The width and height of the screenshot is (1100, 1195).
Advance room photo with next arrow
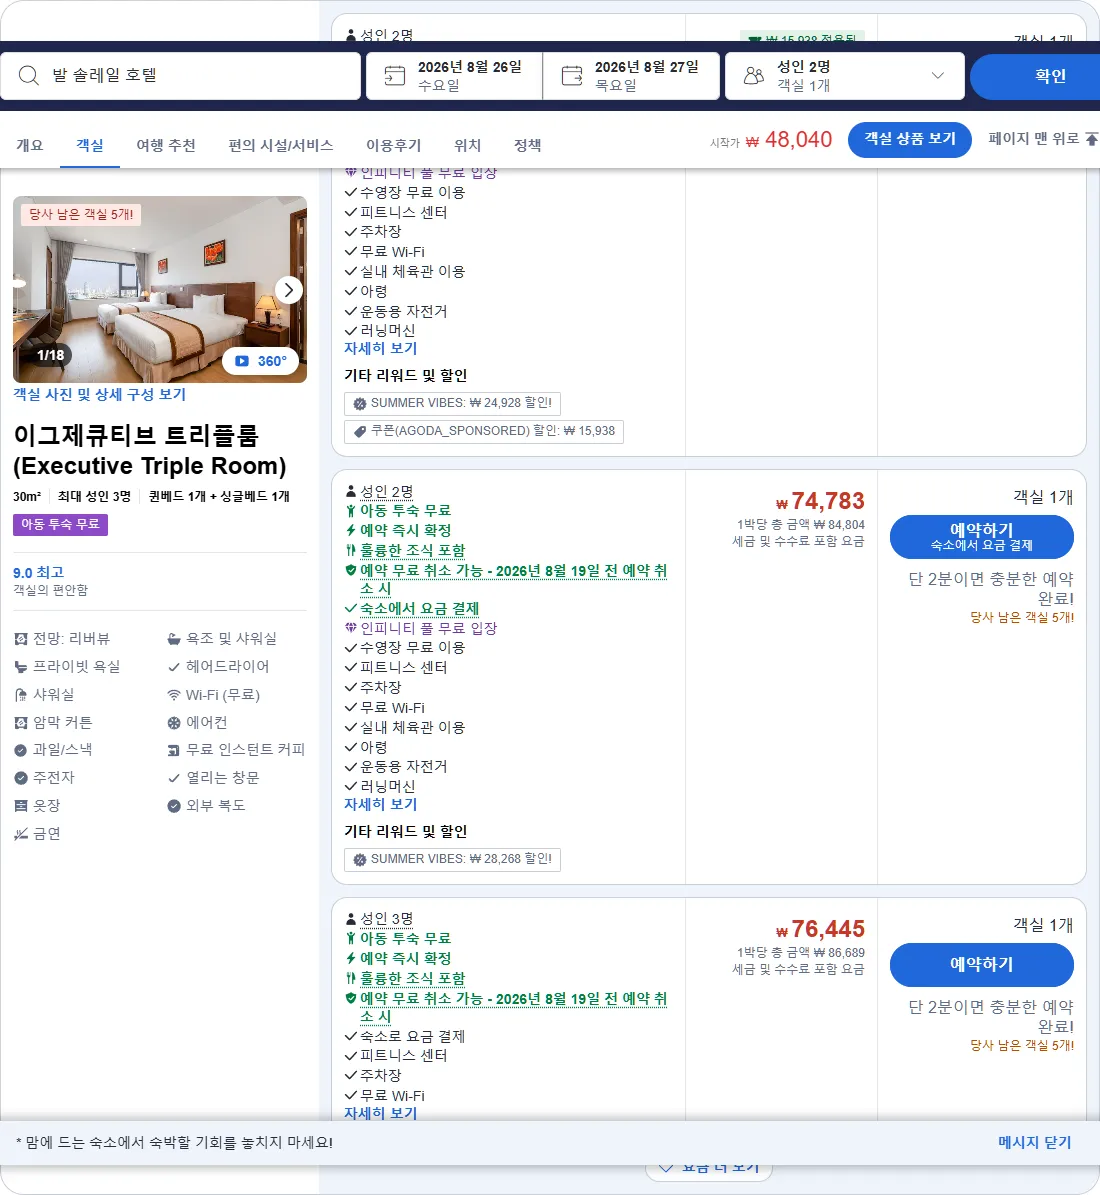point(289,290)
